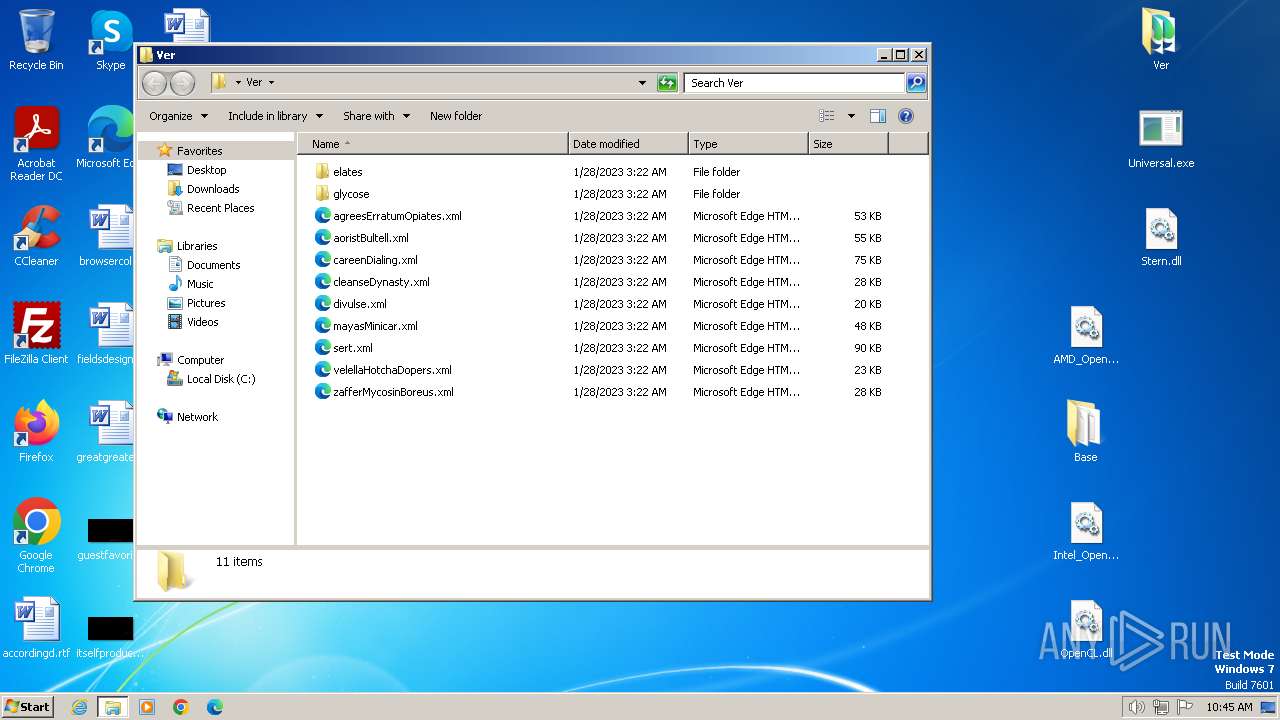Select the Base folder on desktop
This screenshot has height=720, width=1280.
coord(1085,431)
